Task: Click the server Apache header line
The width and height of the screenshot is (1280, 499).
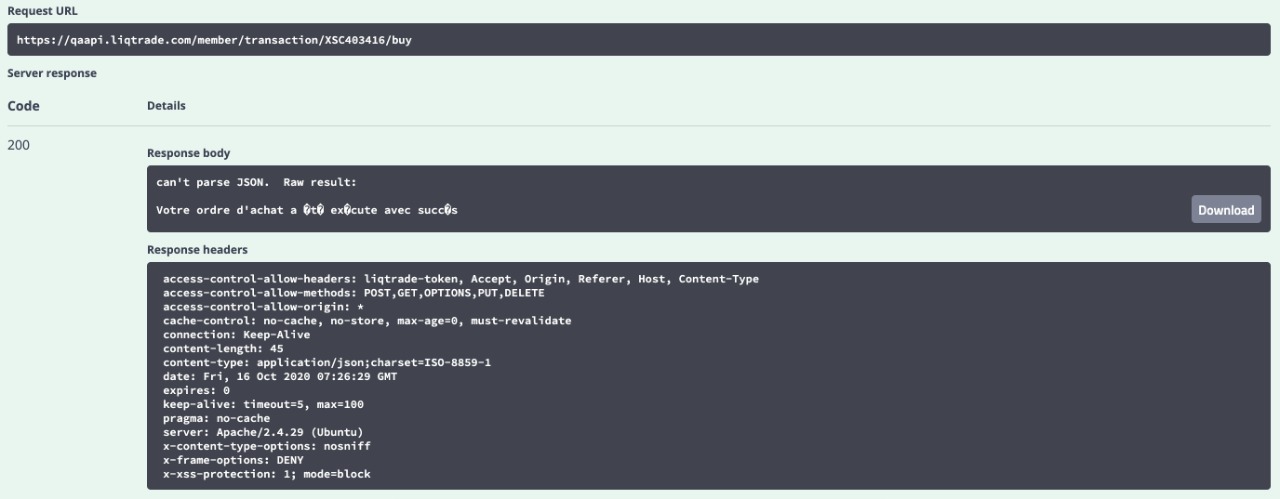Action: [x=262, y=432]
